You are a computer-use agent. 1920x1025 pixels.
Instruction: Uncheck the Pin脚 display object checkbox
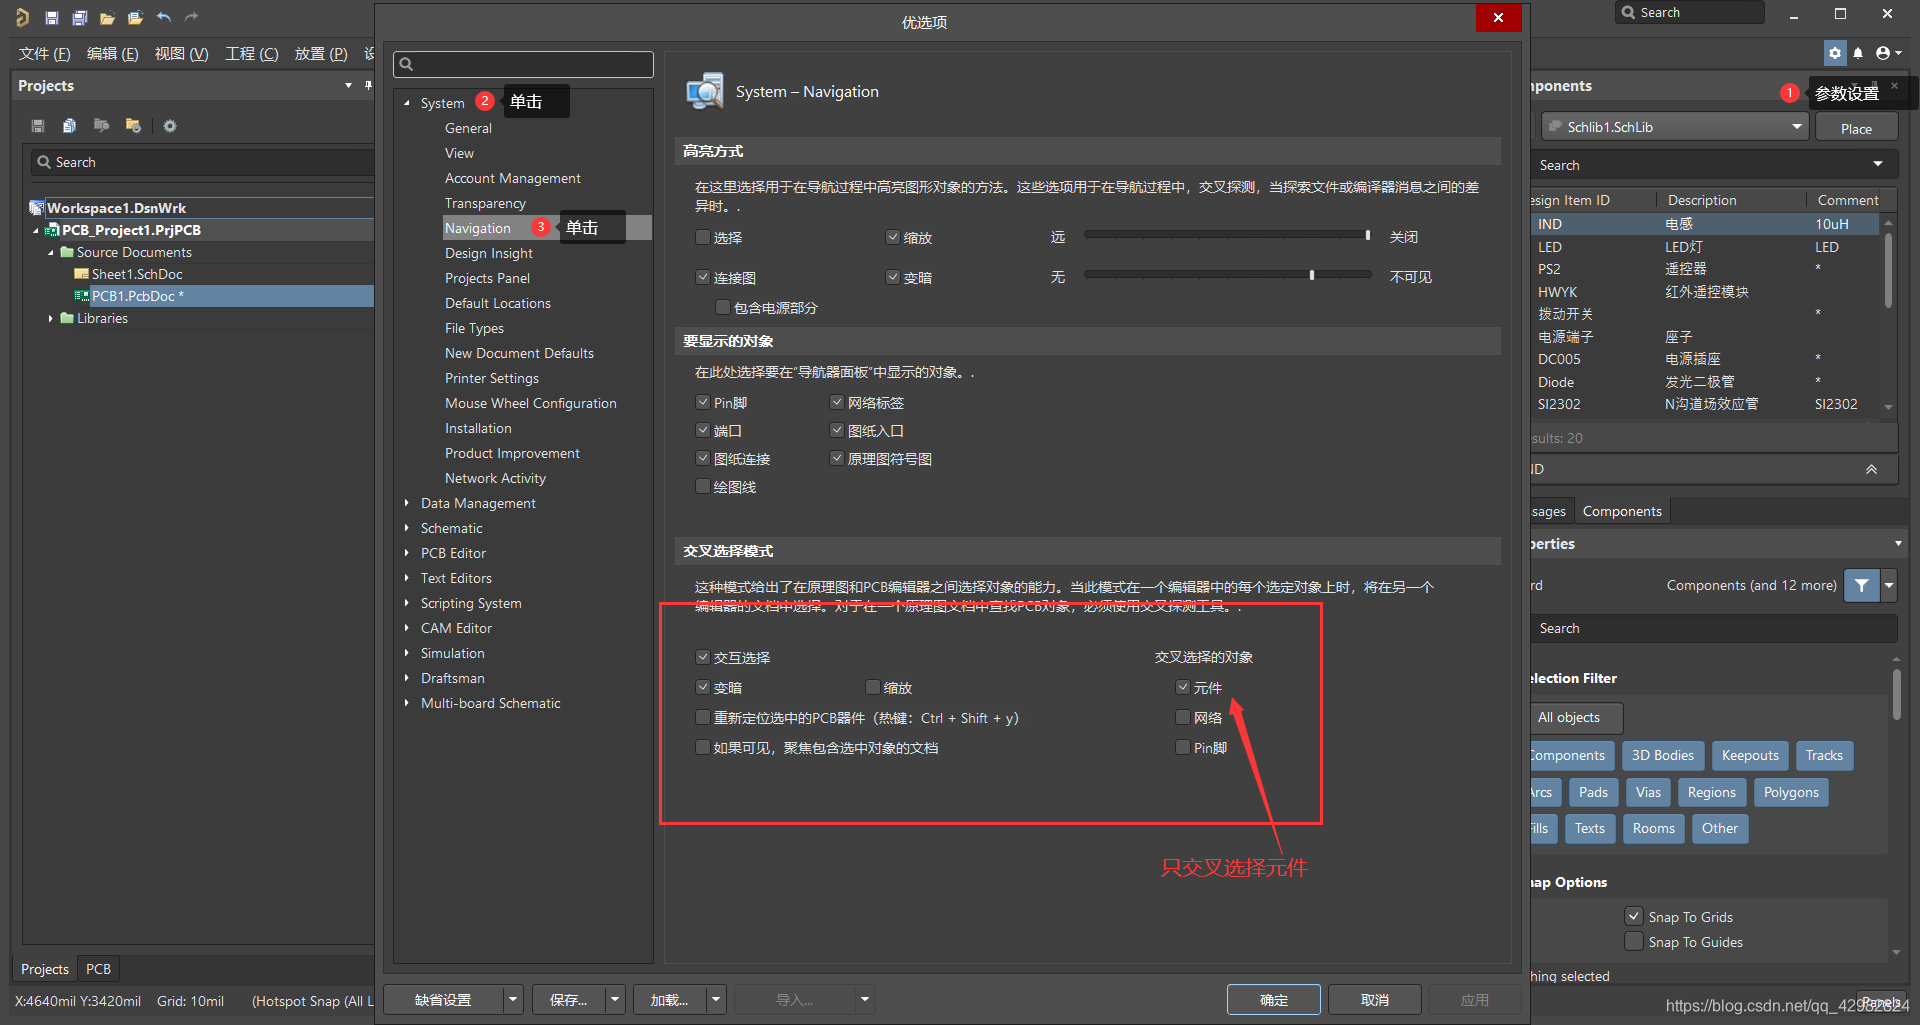[702, 402]
